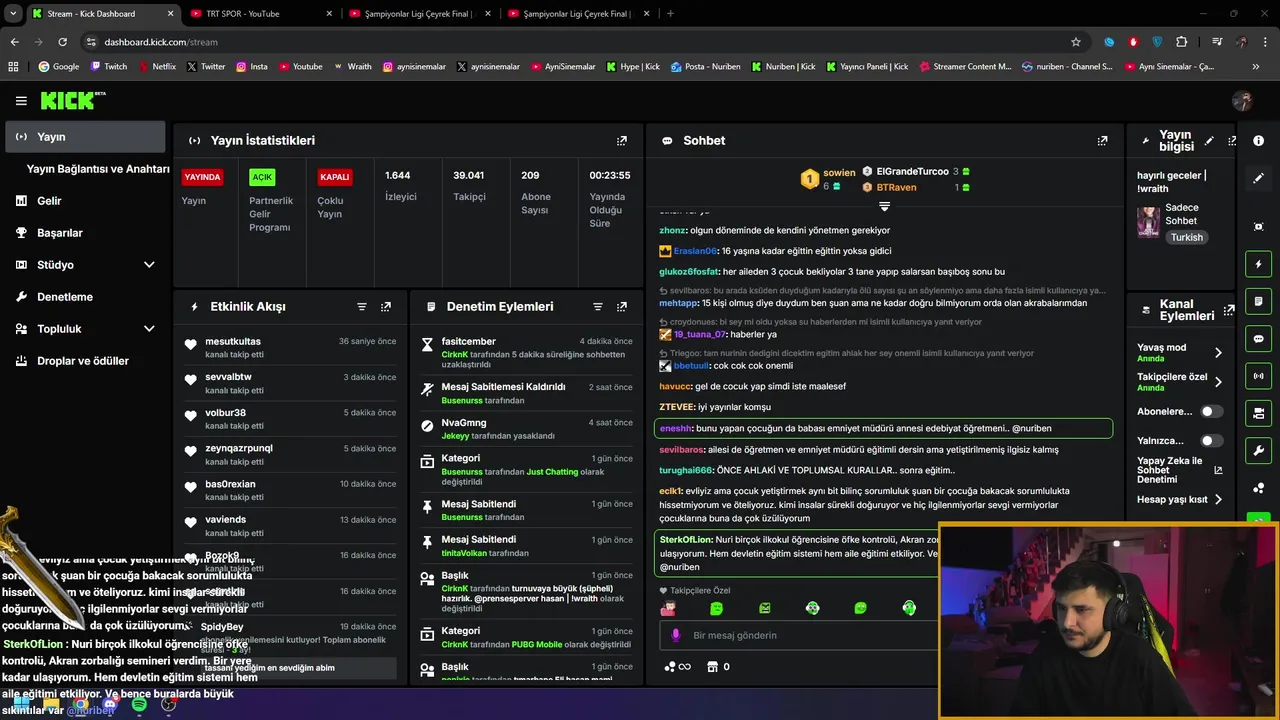This screenshot has height=720, width=1280.
Task: Click the Turkish language tag
Action: coord(1187,238)
